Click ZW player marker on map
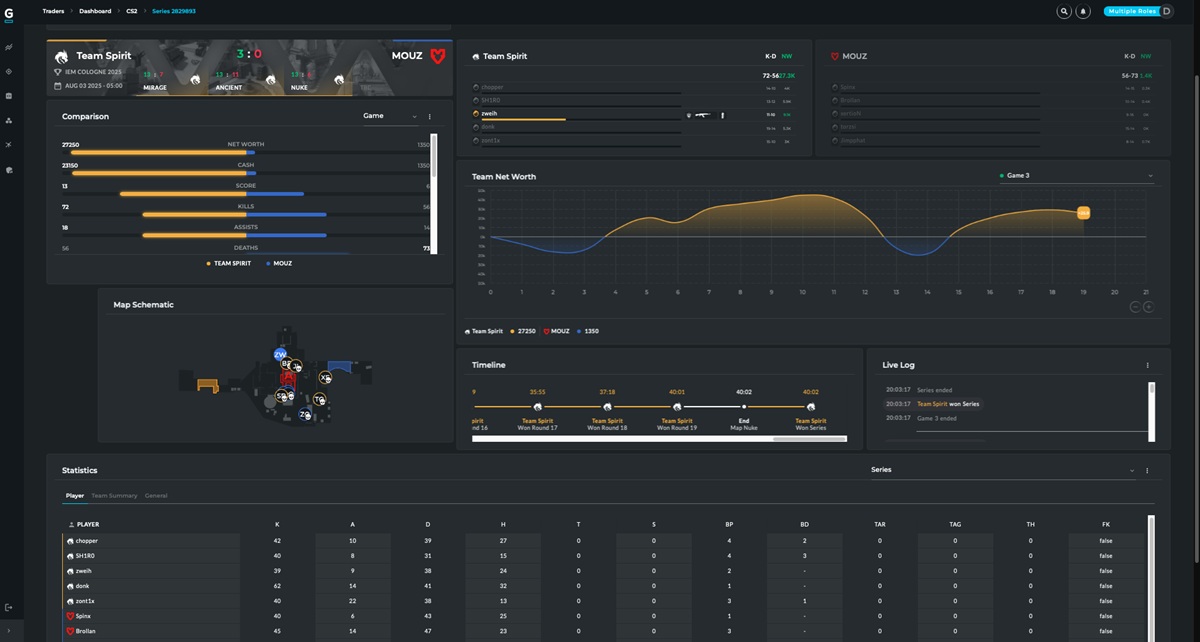 click(280, 355)
